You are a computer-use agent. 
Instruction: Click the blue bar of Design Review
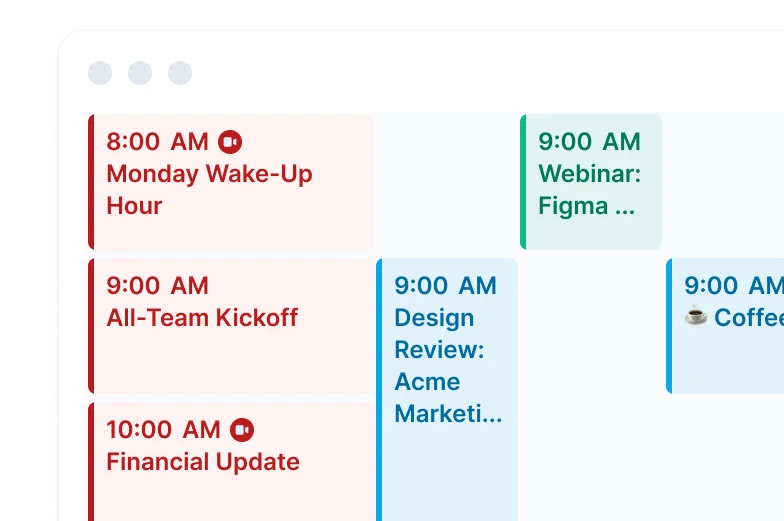pos(379,390)
